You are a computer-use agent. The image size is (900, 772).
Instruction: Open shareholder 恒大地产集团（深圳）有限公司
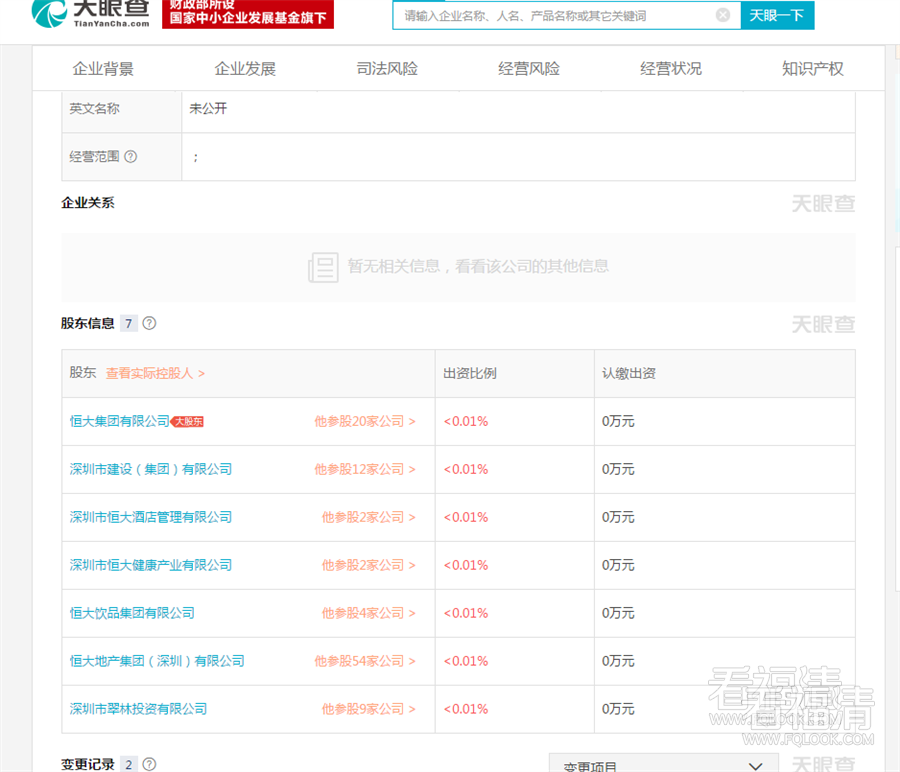click(x=157, y=661)
